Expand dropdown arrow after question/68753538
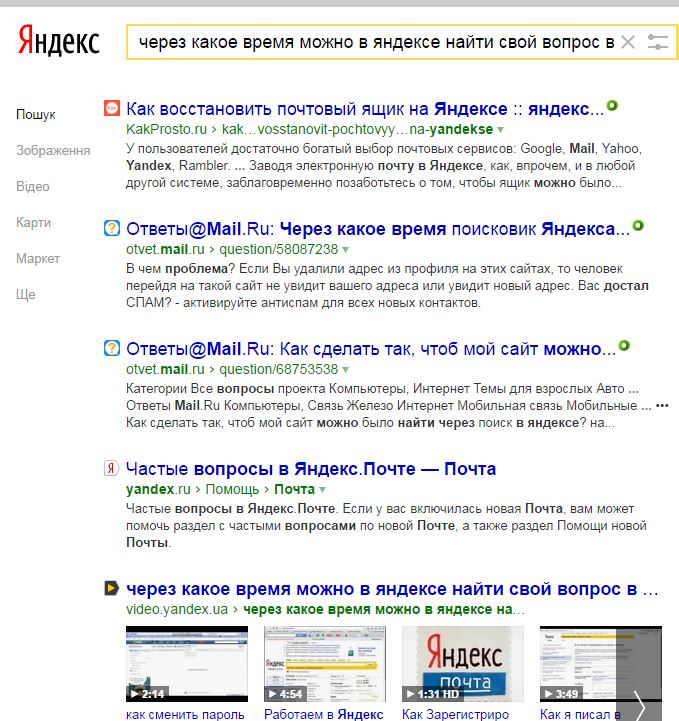The height and width of the screenshot is (721, 679). click(x=346, y=370)
